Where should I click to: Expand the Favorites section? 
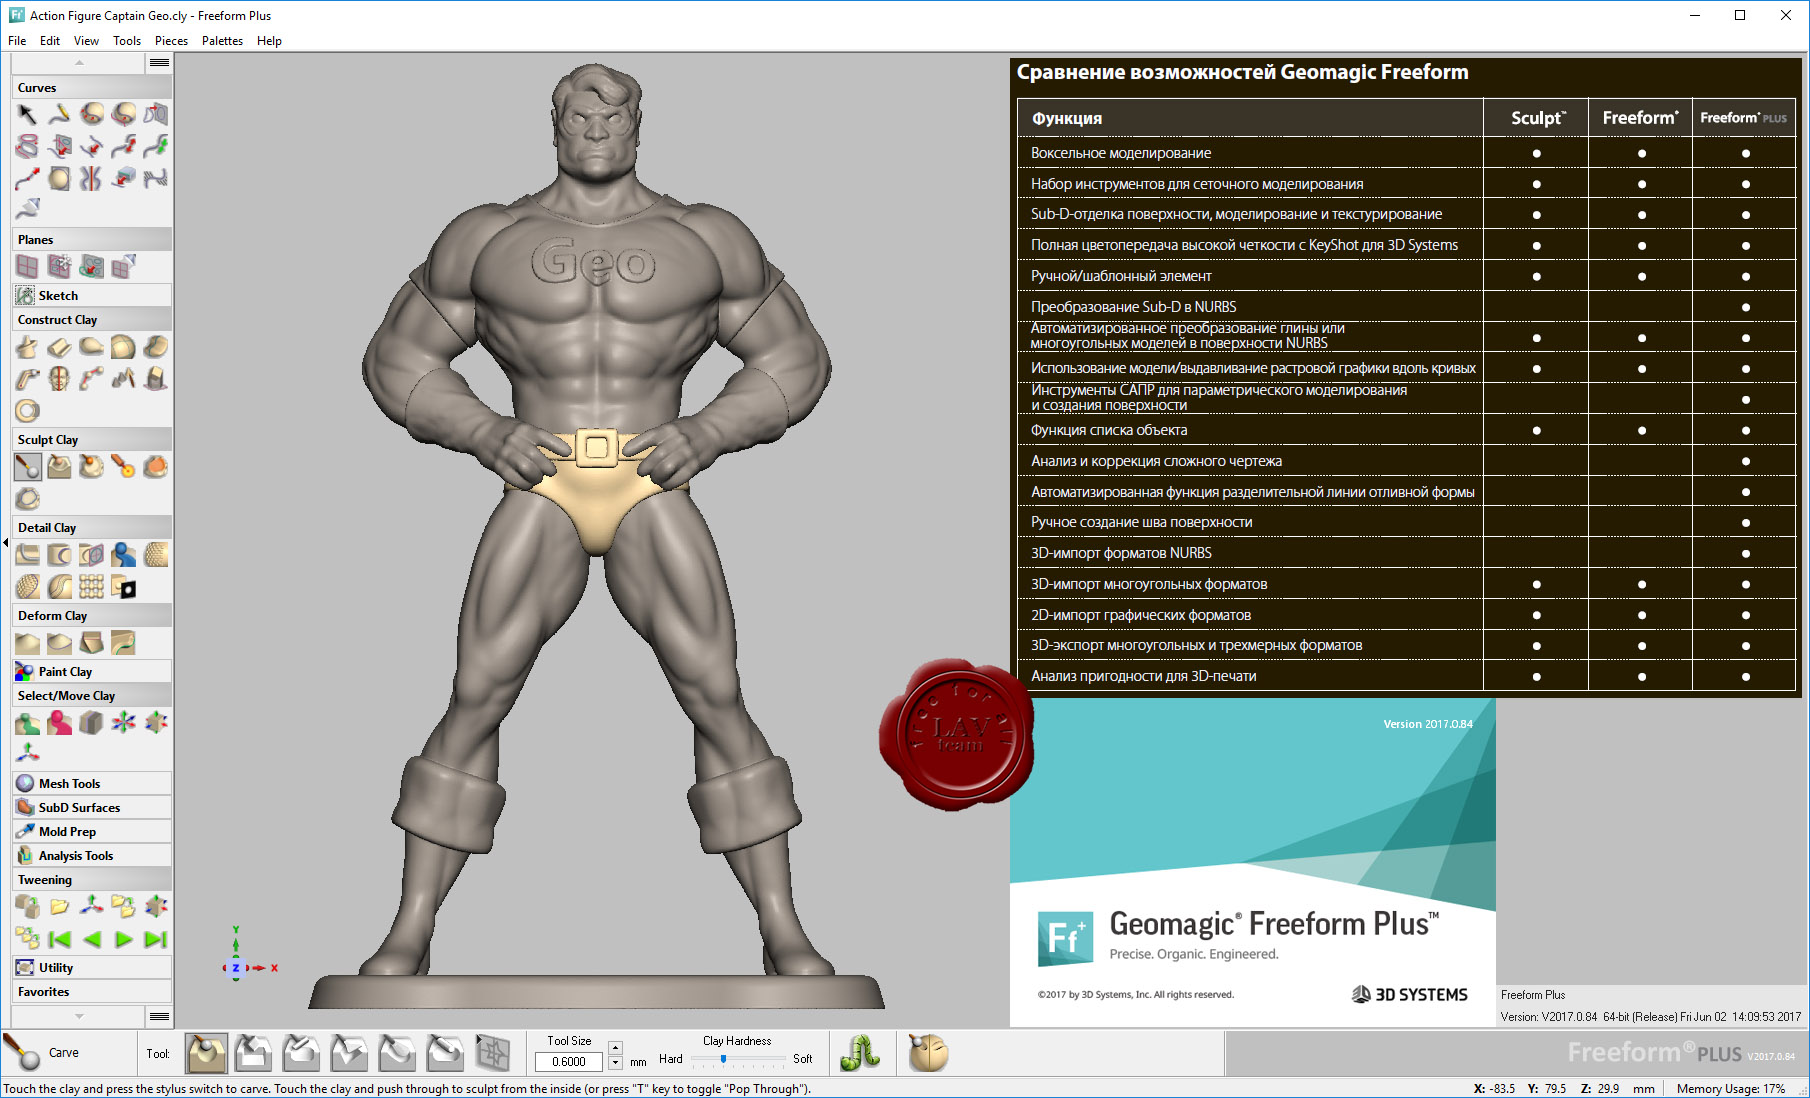[x=92, y=991]
